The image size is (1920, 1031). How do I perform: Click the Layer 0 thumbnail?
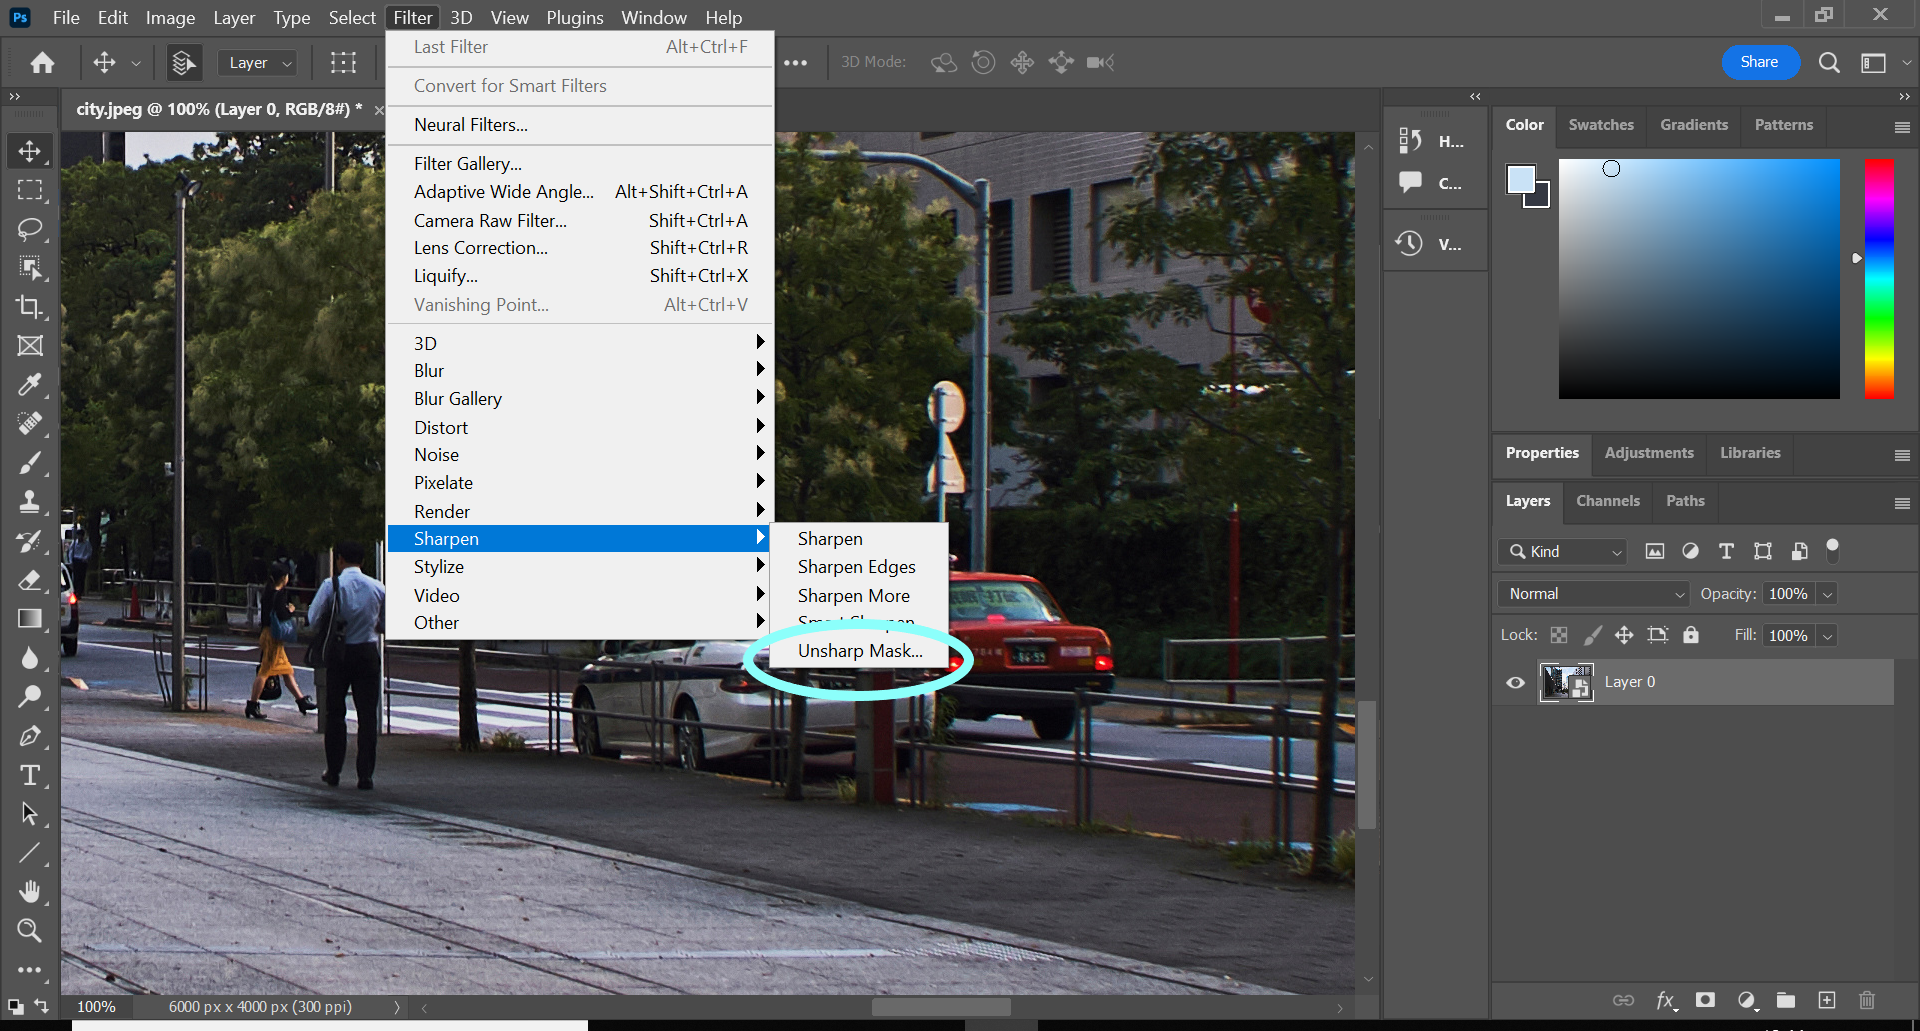1566,683
